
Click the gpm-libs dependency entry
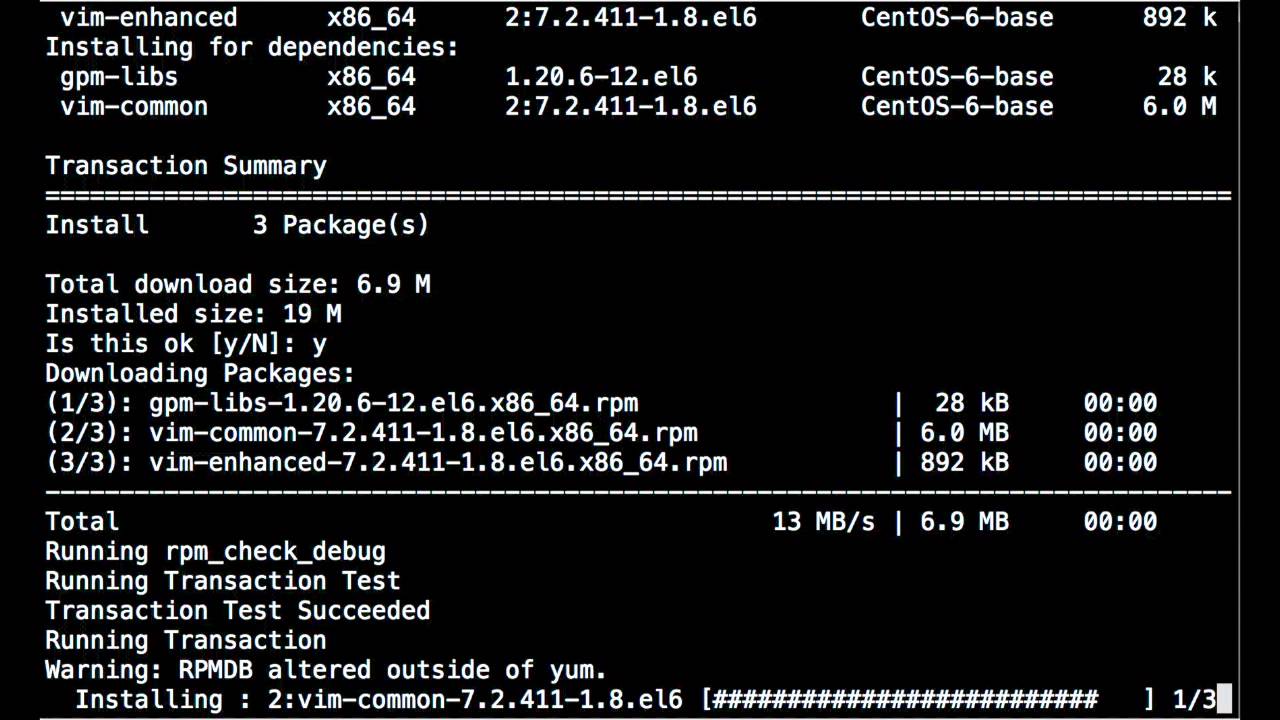coord(119,77)
